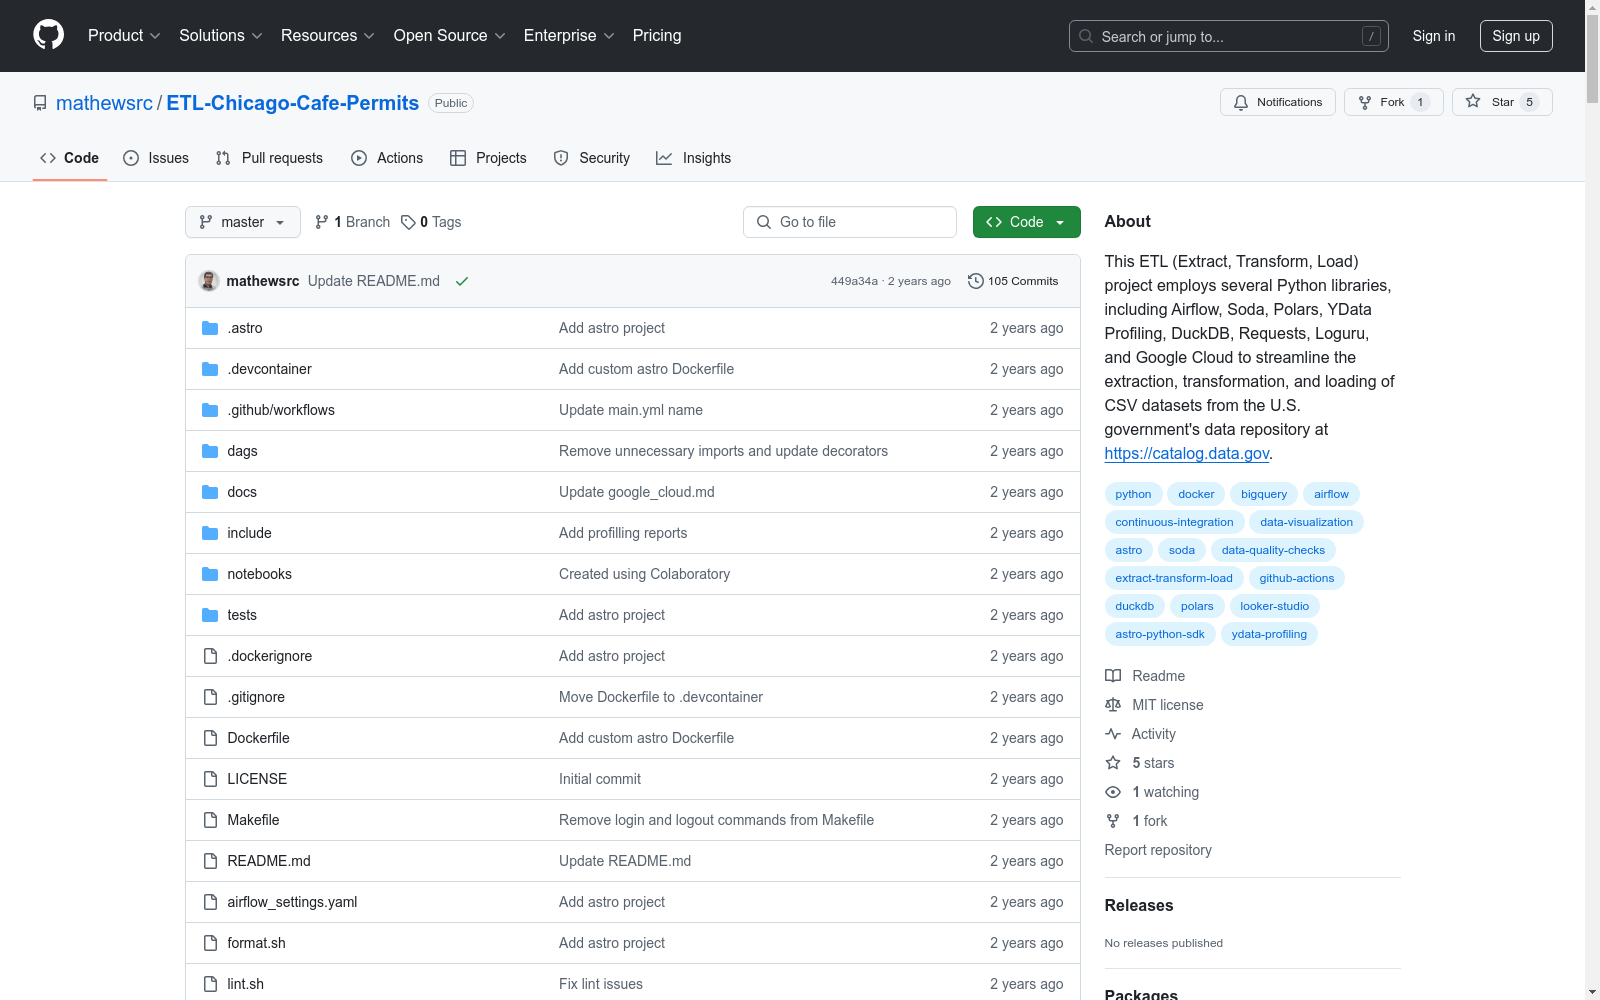Open the 105 Commits history

pyautogui.click(x=1013, y=281)
